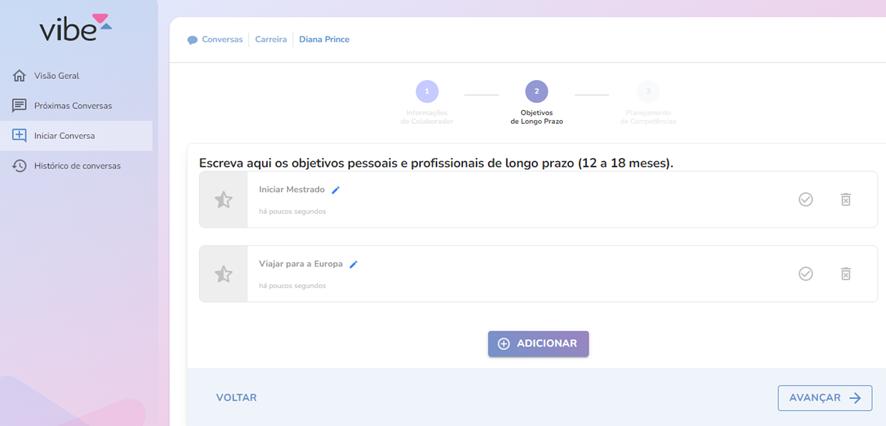Click the Conversas breadcrumb link
The width and height of the screenshot is (886, 426).
(x=221, y=40)
